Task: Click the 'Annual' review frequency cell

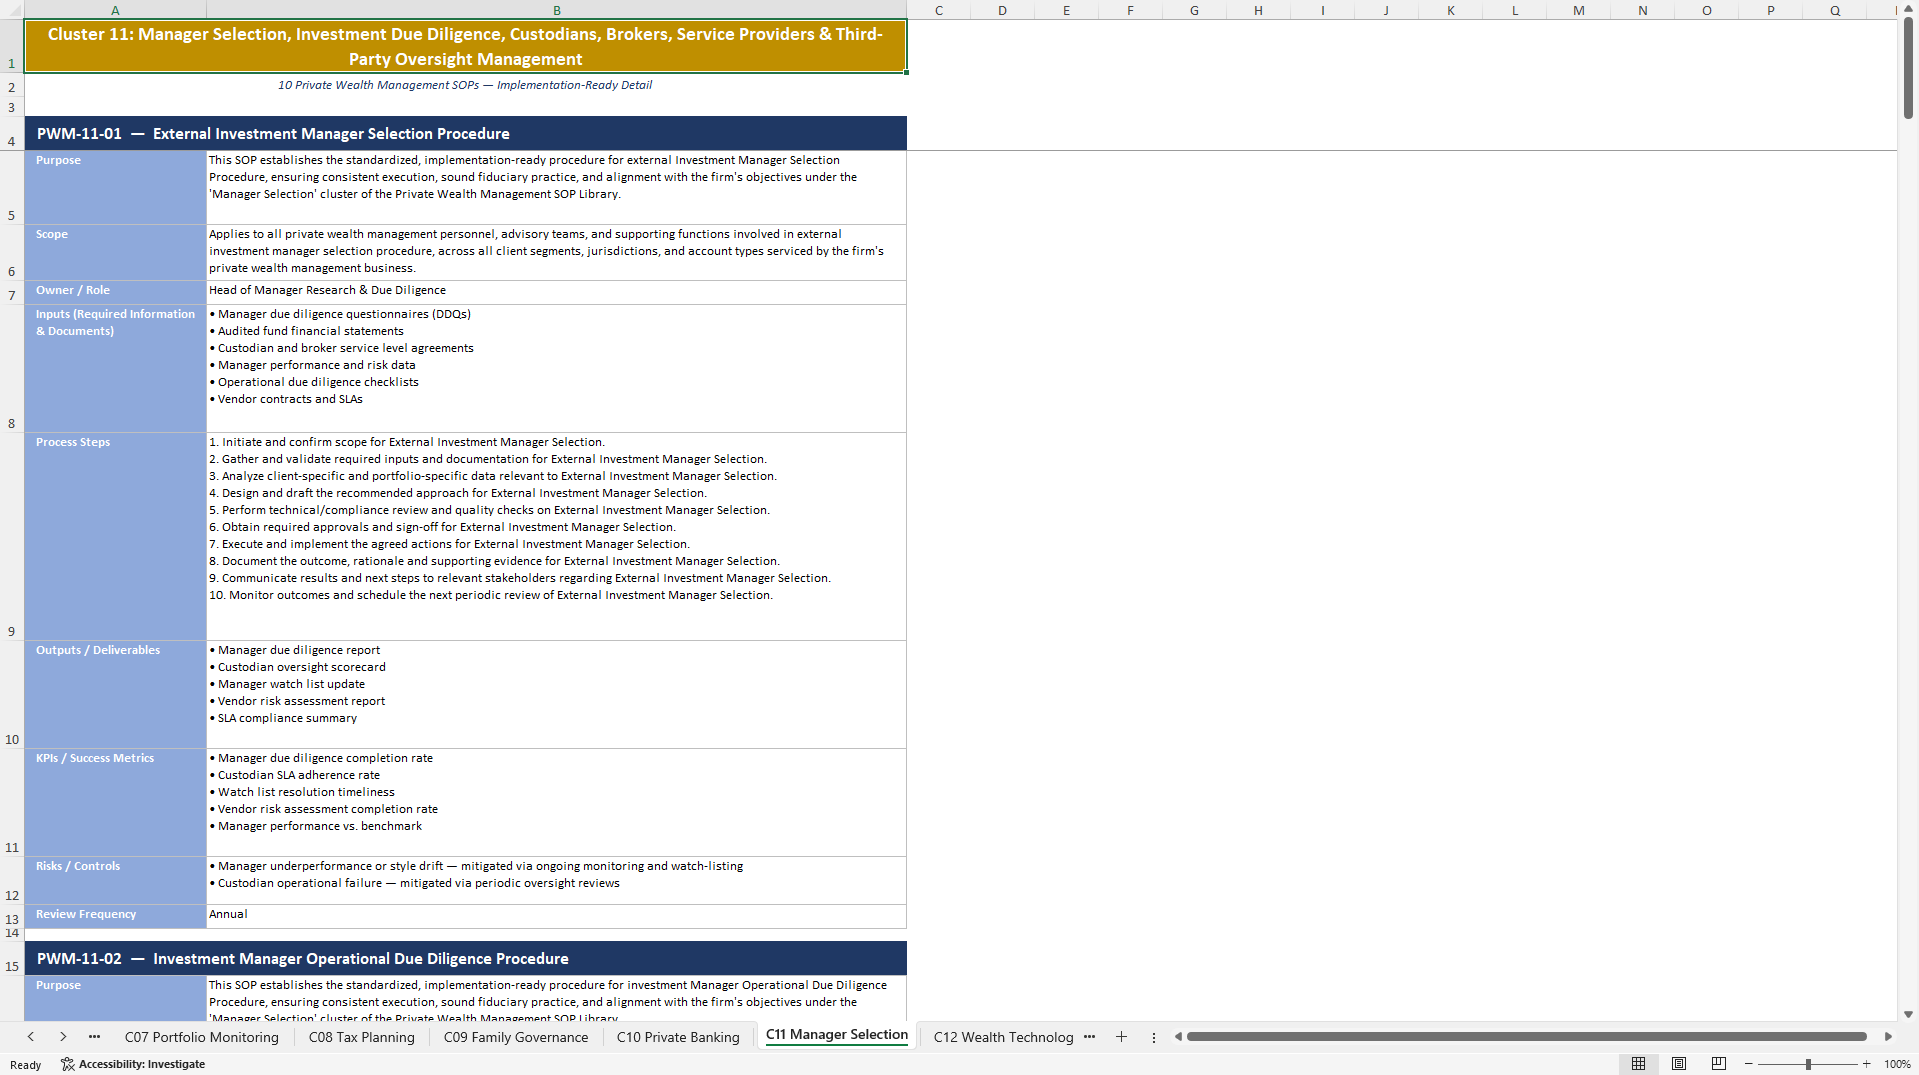Action: 556,917
